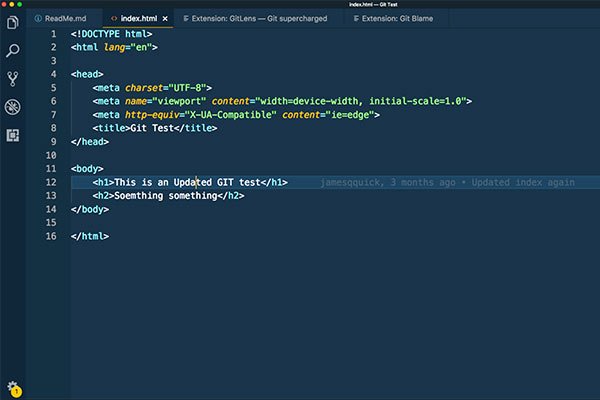Click the HTML file icon on index.html tab

tap(114, 18)
